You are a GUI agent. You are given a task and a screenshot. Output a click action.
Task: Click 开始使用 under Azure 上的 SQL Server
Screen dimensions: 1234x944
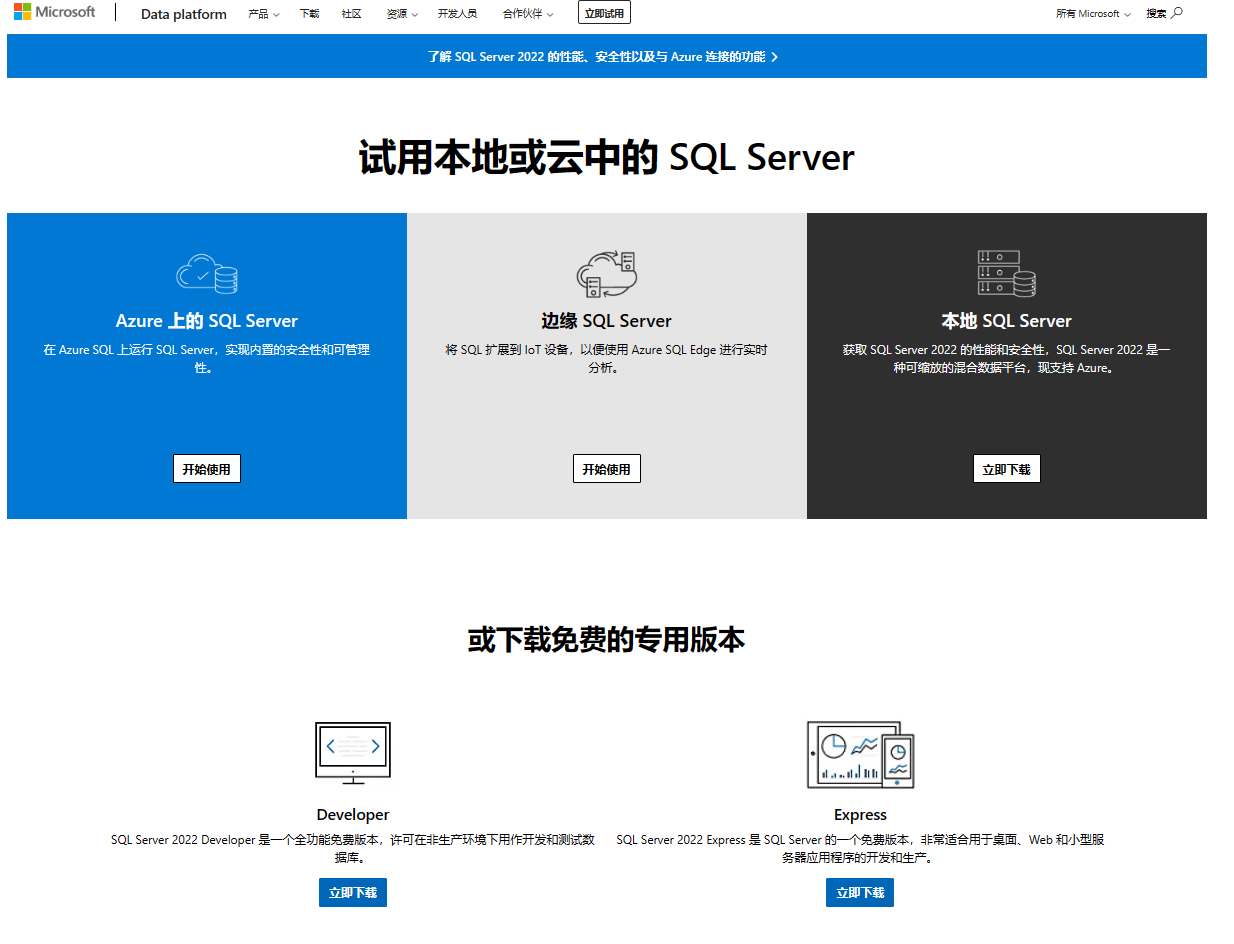point(207,469)
